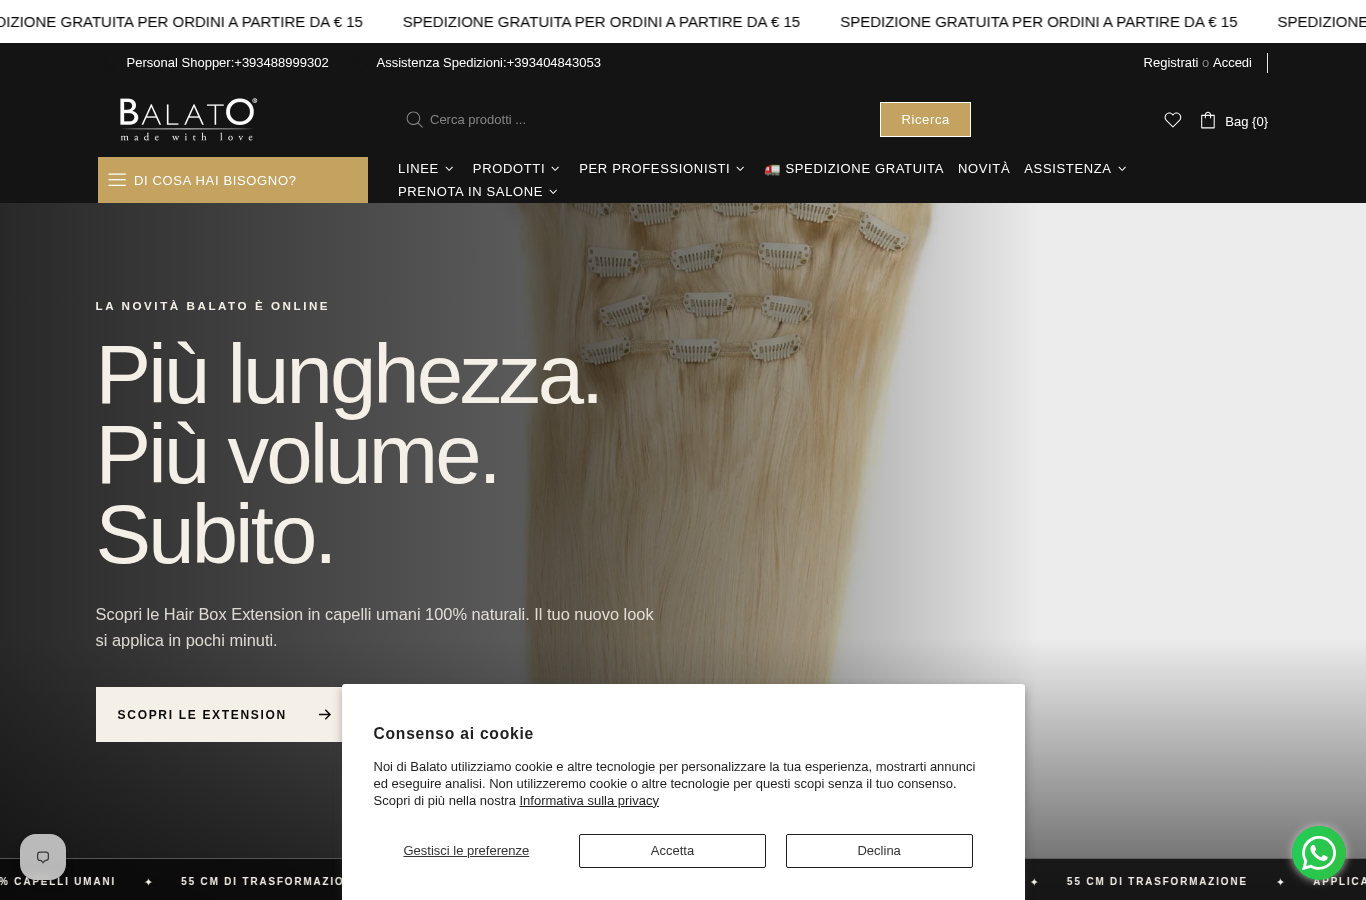1366x900 pixels.
Task: Click the Ricerca search button
Action: point(925,120)
